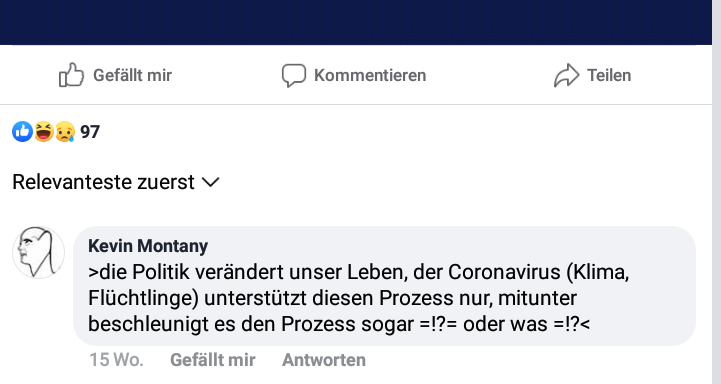The height and width of the screenshot is (384, 721).
Task: Open the 'Relevanteste zuerst' sort dropdown
Action: coord(116,182)
